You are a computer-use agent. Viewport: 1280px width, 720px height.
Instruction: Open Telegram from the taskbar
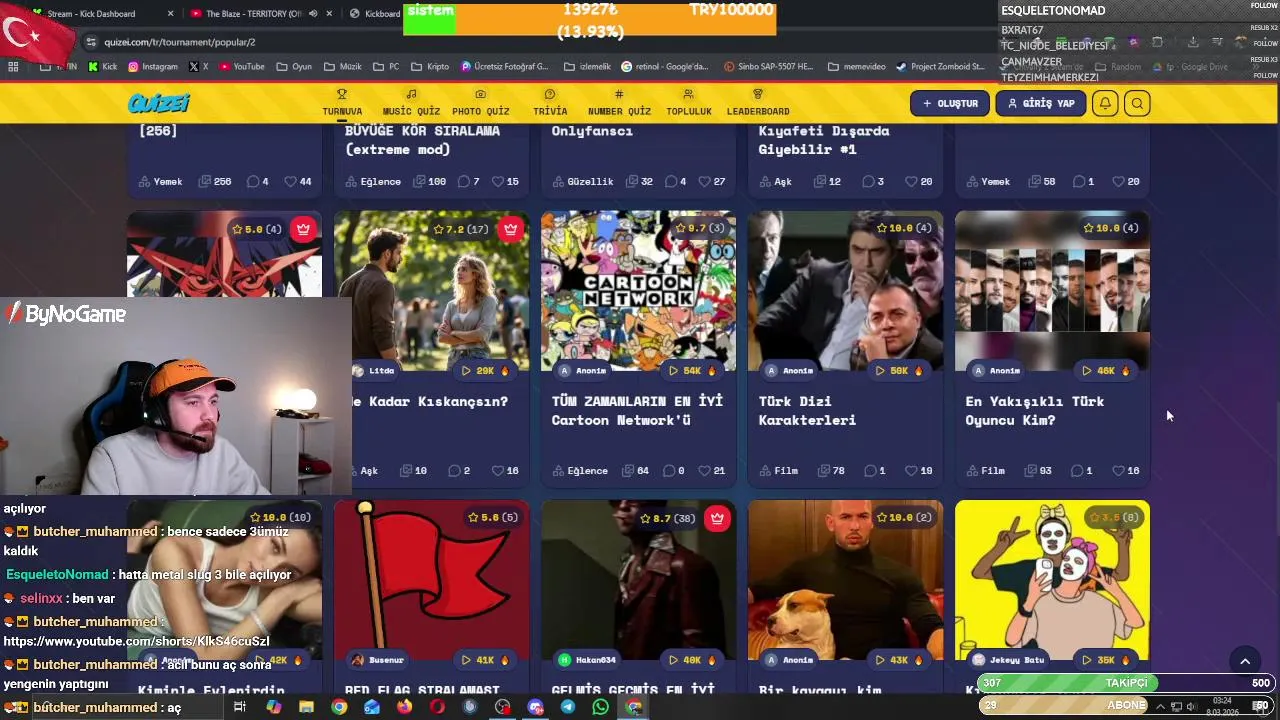(x=568, y=707)
